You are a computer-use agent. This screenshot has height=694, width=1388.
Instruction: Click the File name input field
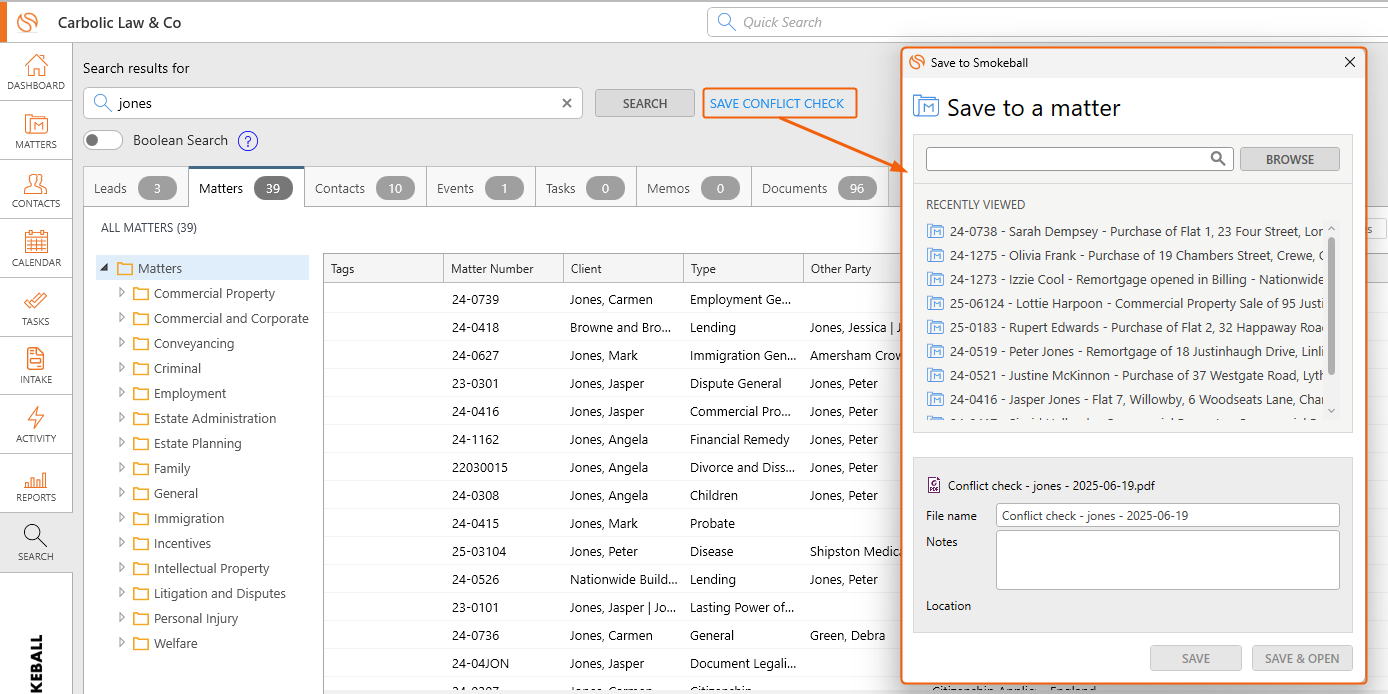1167,516
